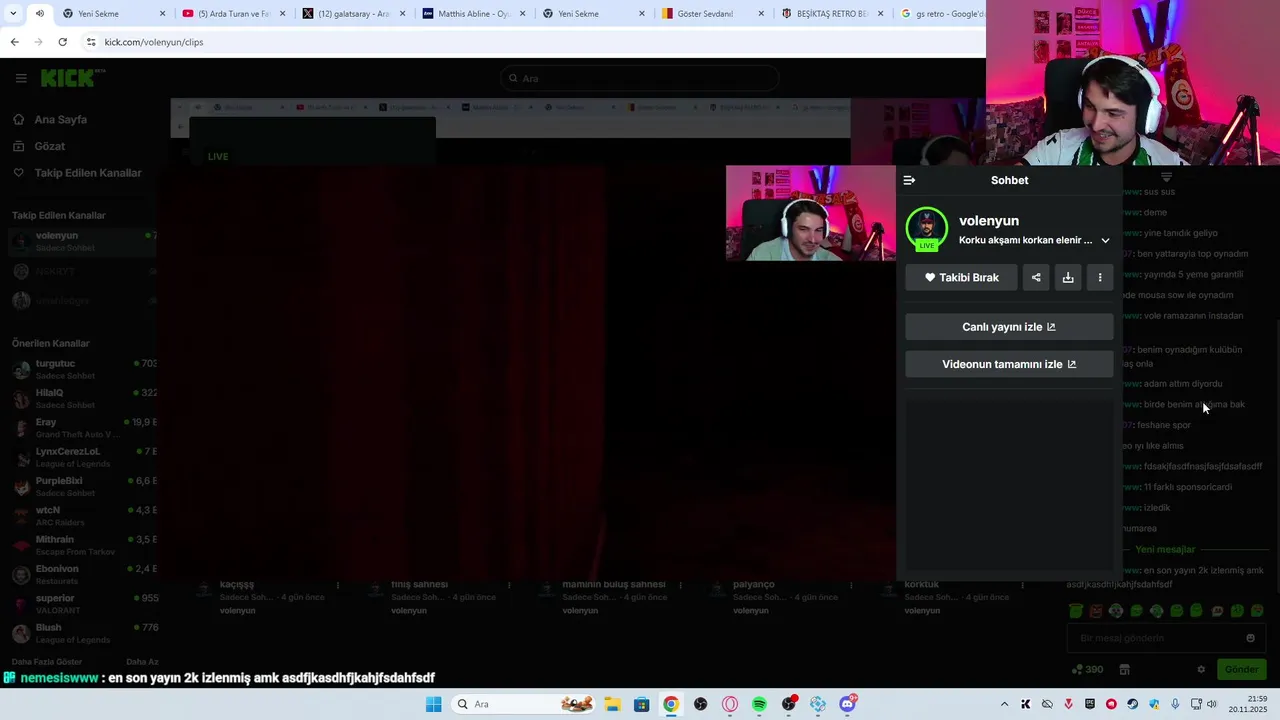Open volenyun's live profile avatar

click(x=927, y=228)
